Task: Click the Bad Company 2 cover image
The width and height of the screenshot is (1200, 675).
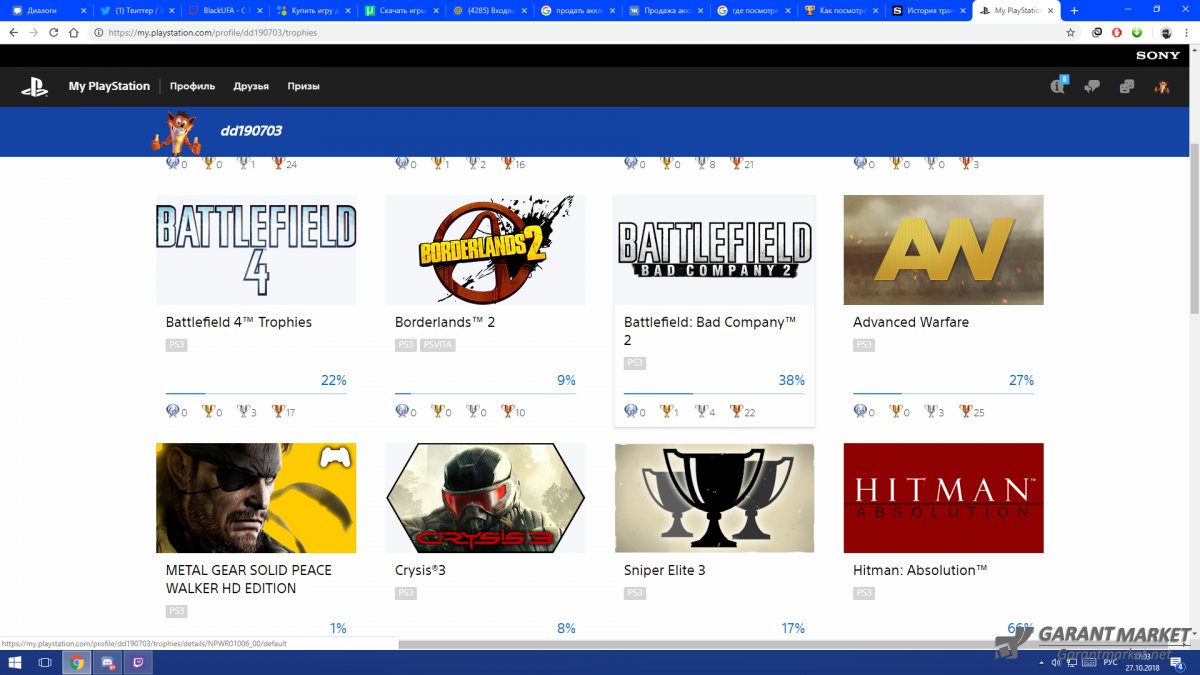Action: click(x=714, y=250)
